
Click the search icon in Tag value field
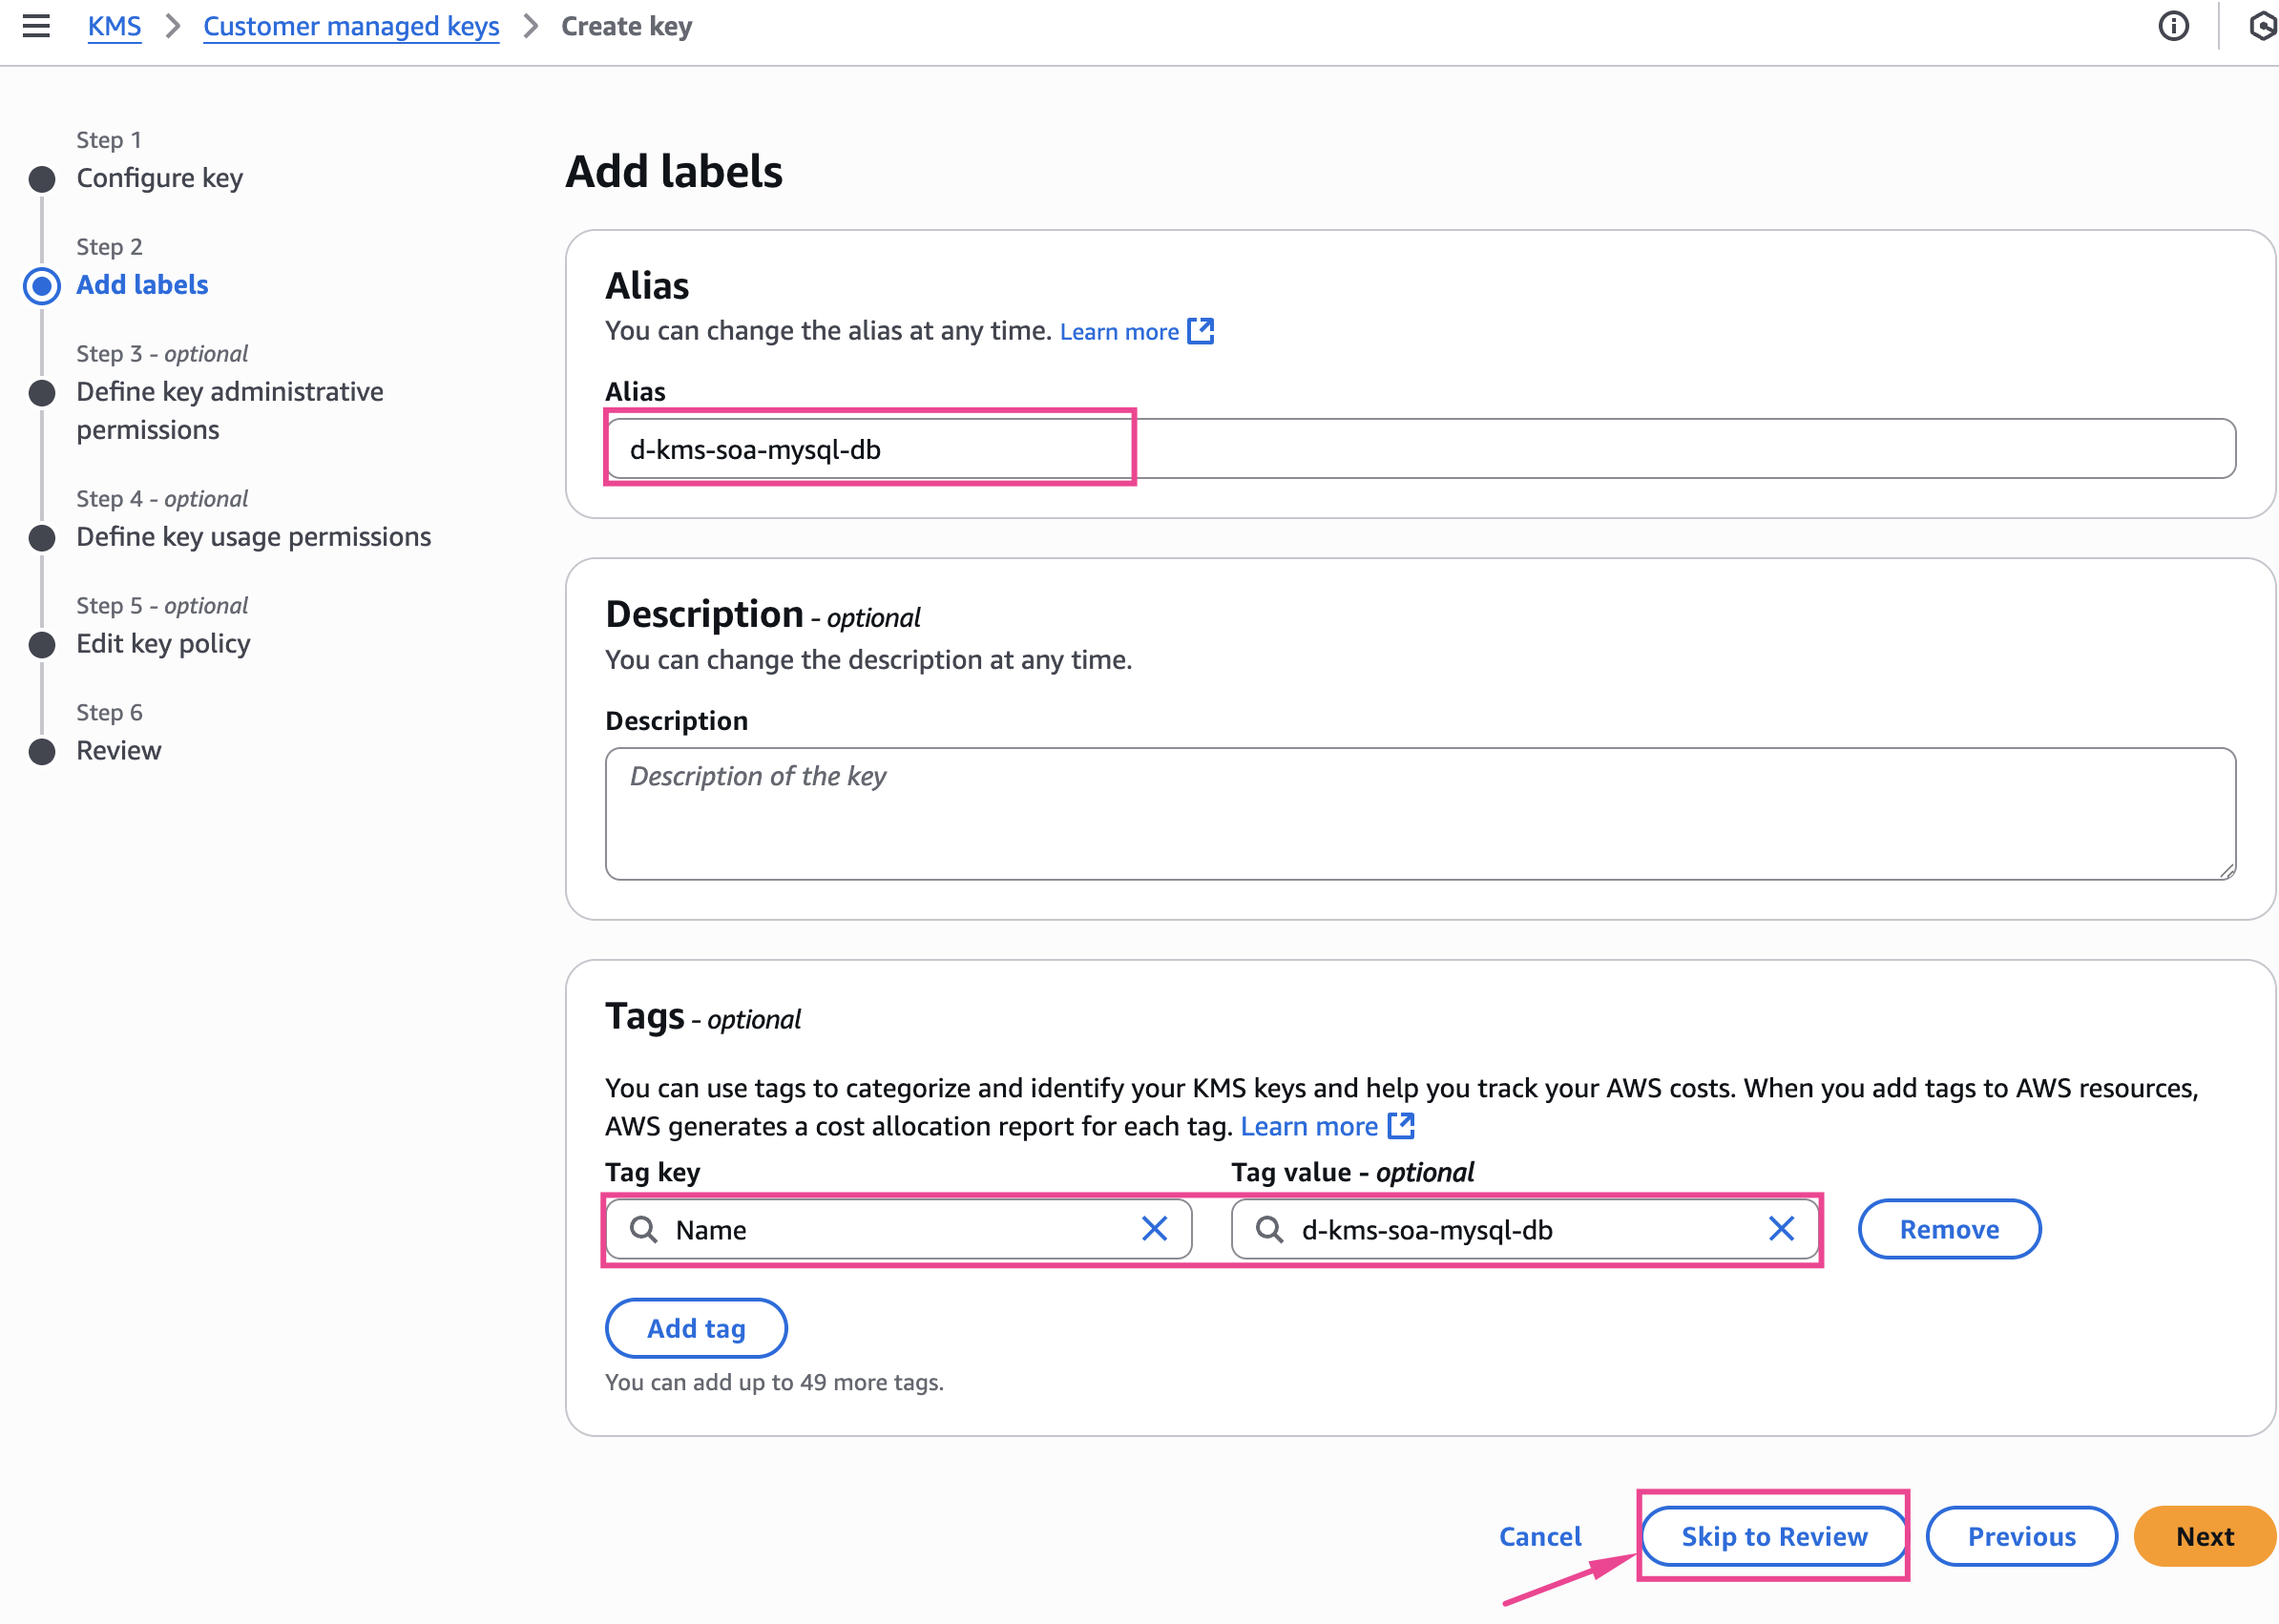point(1269,1229)
